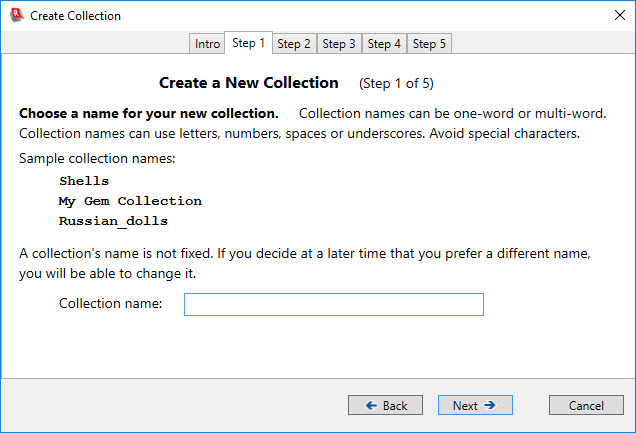Switch to the Intro tab
636x433 pixels.
tap(207, 44)
